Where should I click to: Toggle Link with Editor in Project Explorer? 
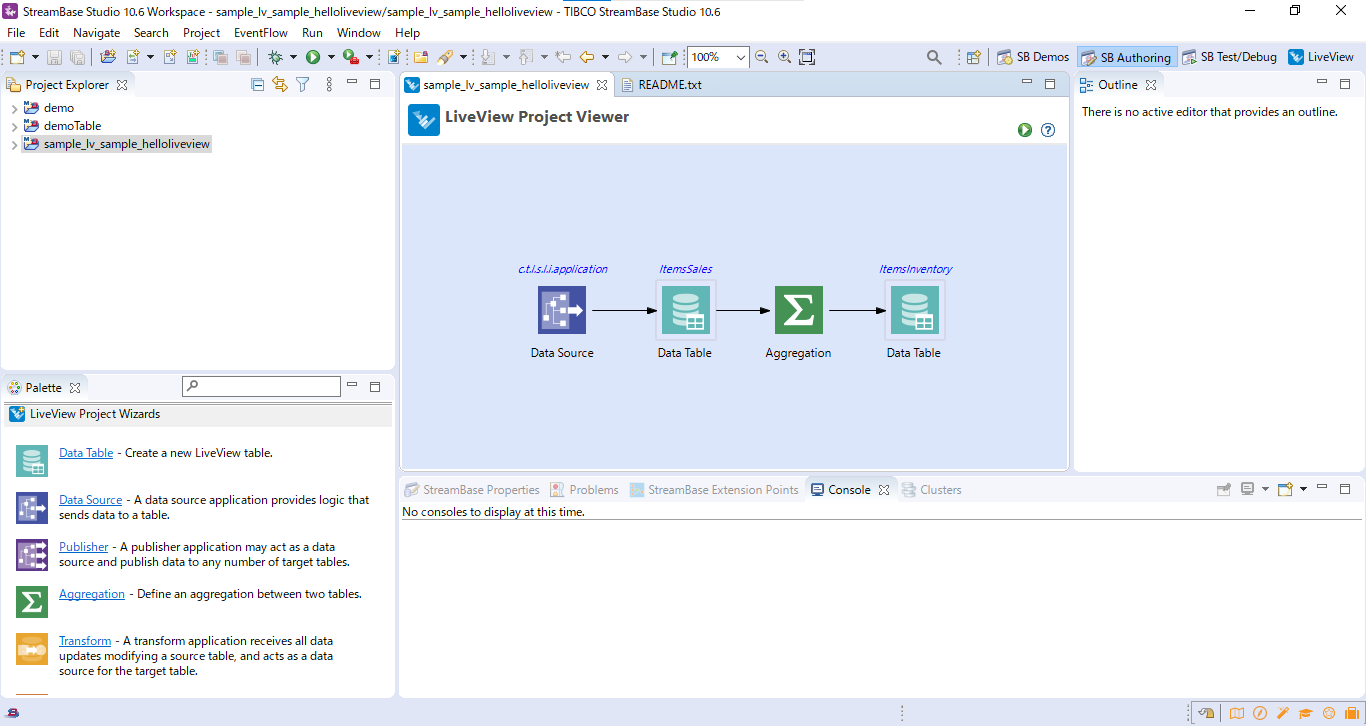click(x=280, y=85)
